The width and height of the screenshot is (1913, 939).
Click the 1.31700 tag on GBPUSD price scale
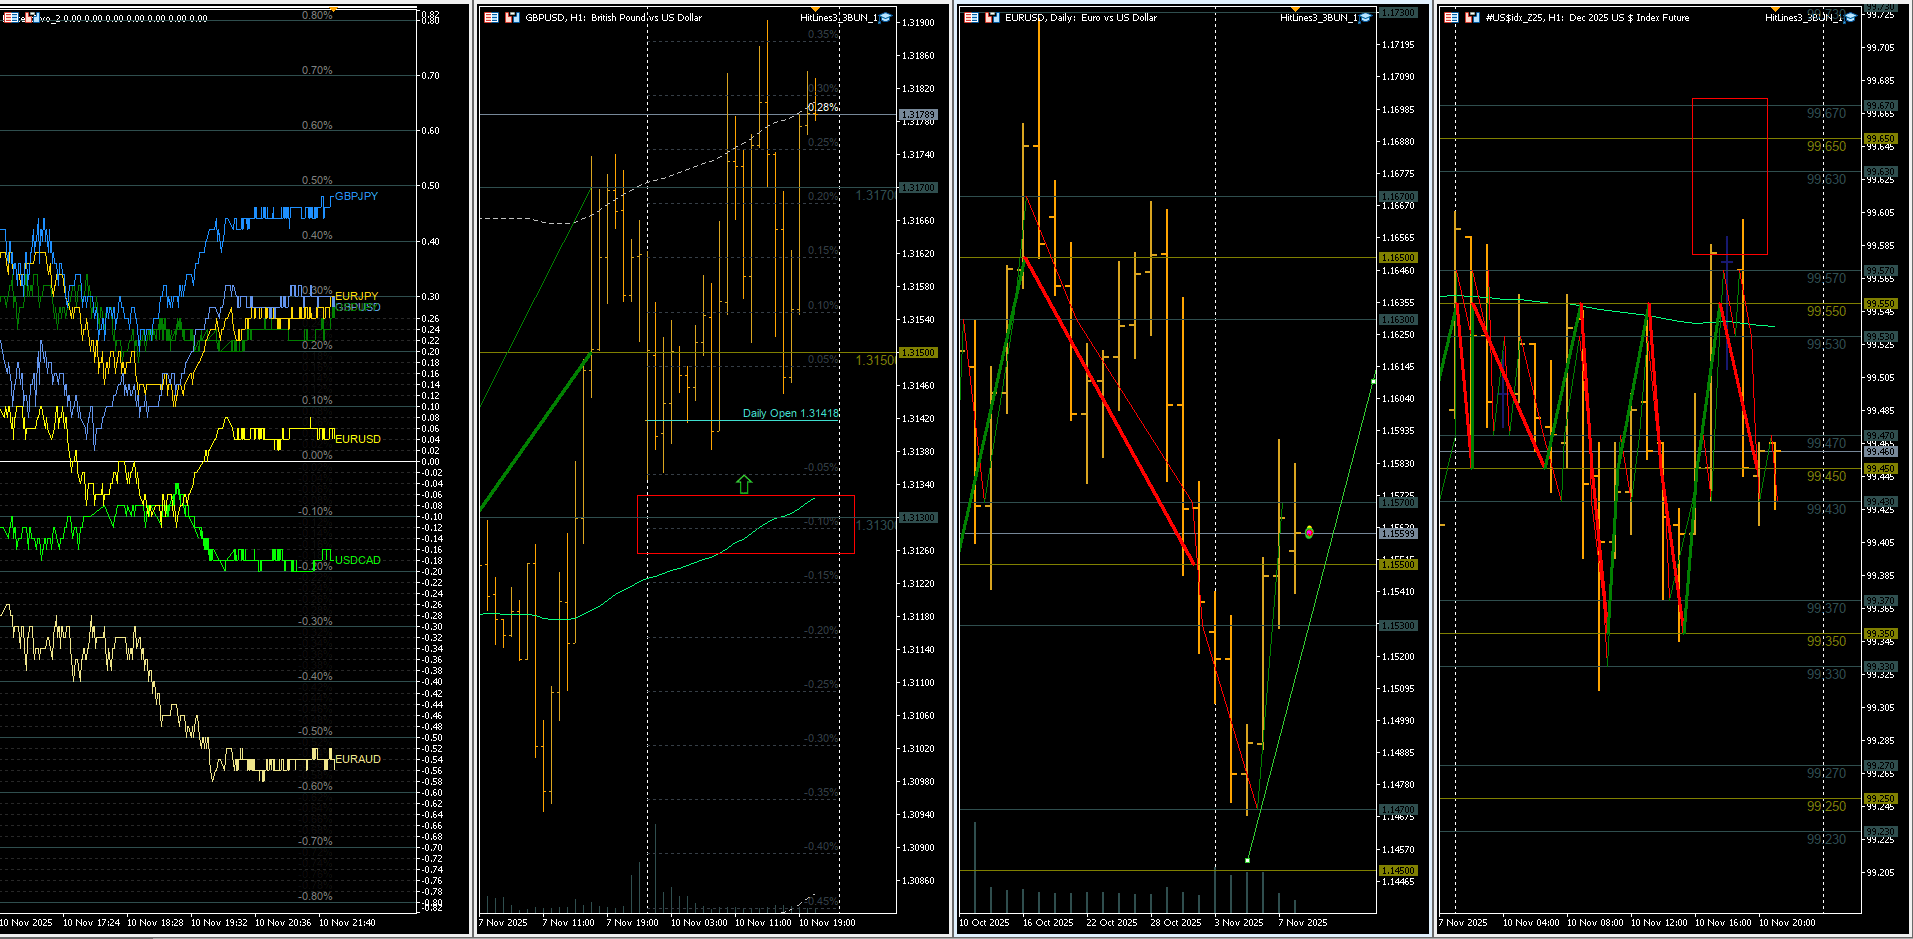[x=918, y=188]
